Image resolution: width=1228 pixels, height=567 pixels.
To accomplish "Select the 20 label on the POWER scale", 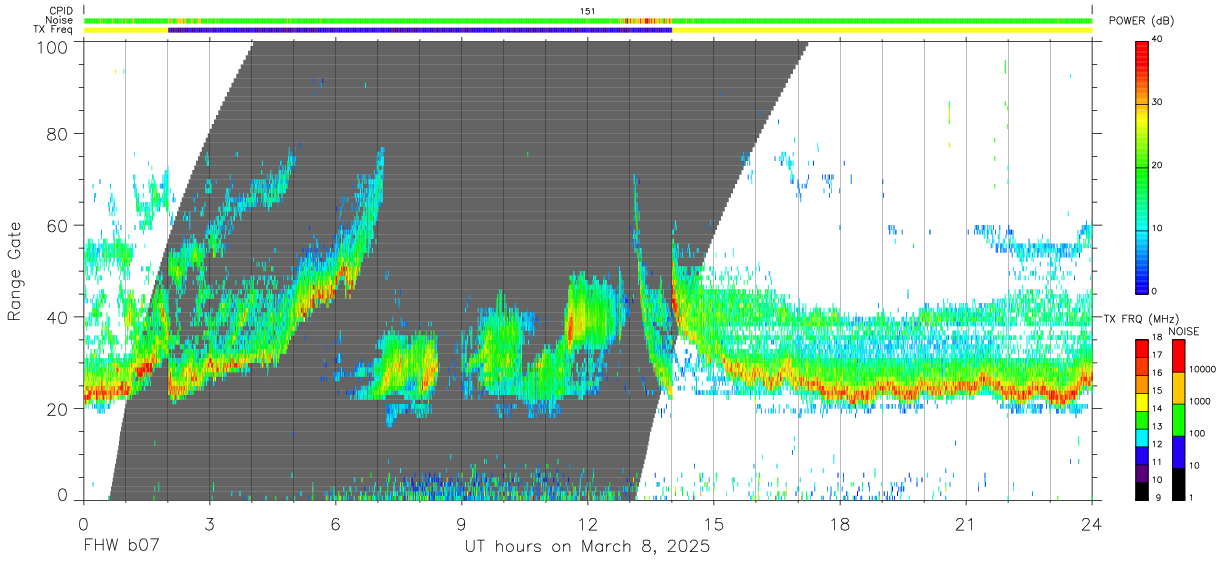I will [1157, 165].
